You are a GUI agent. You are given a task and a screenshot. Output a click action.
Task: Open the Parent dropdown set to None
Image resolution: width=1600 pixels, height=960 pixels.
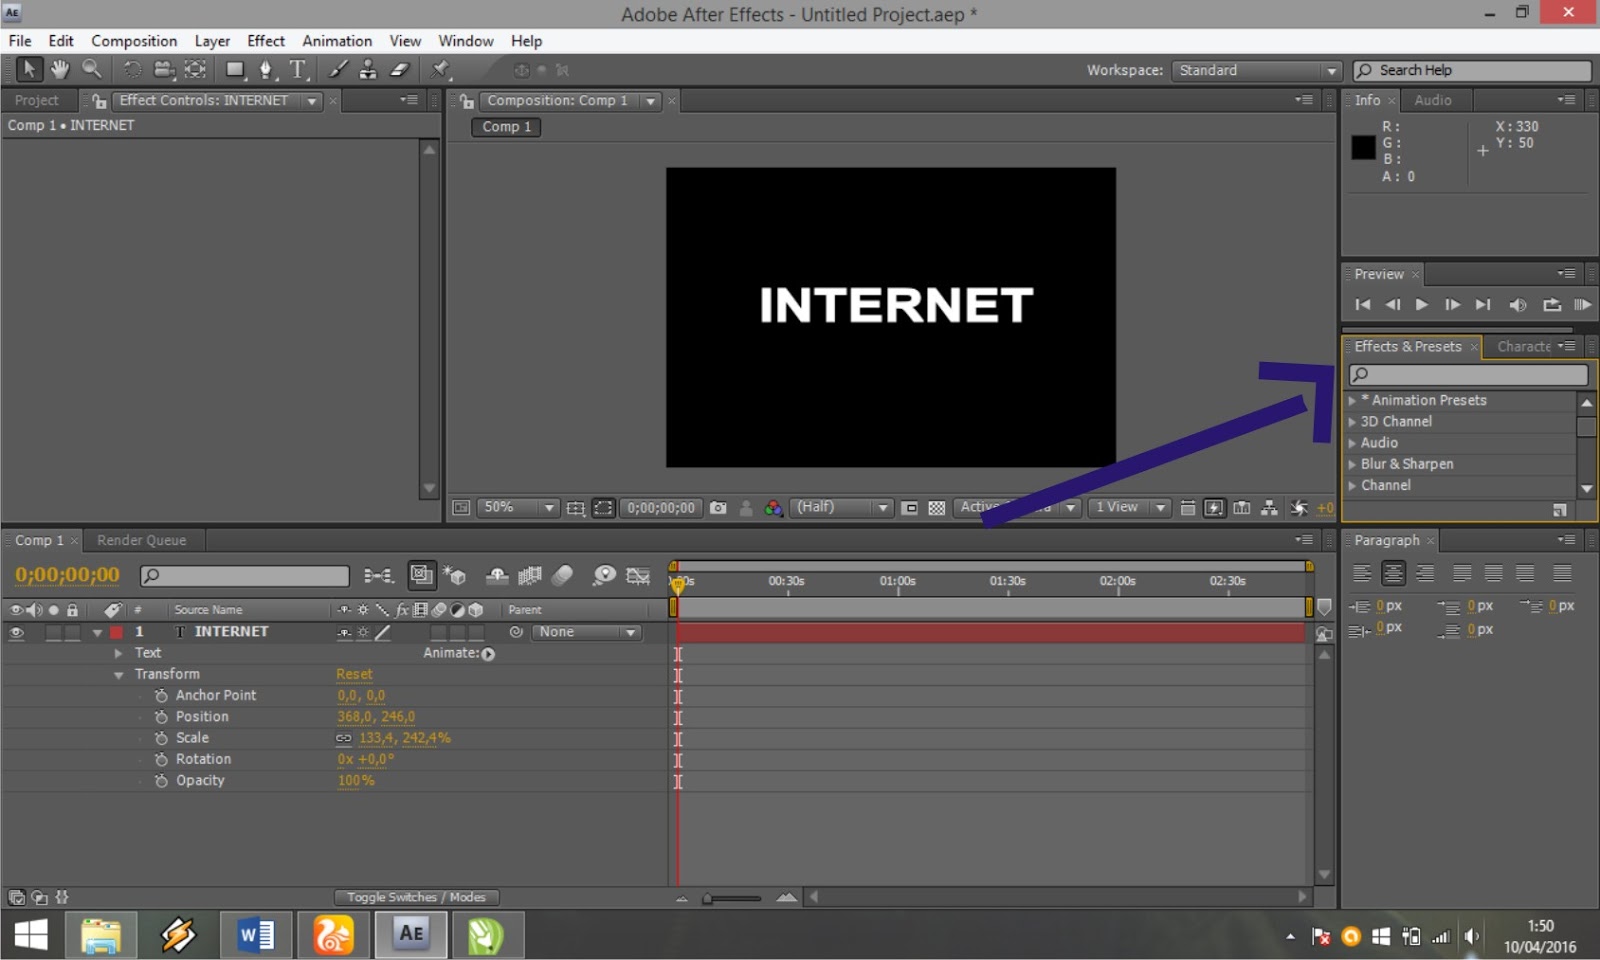[586, 631]
